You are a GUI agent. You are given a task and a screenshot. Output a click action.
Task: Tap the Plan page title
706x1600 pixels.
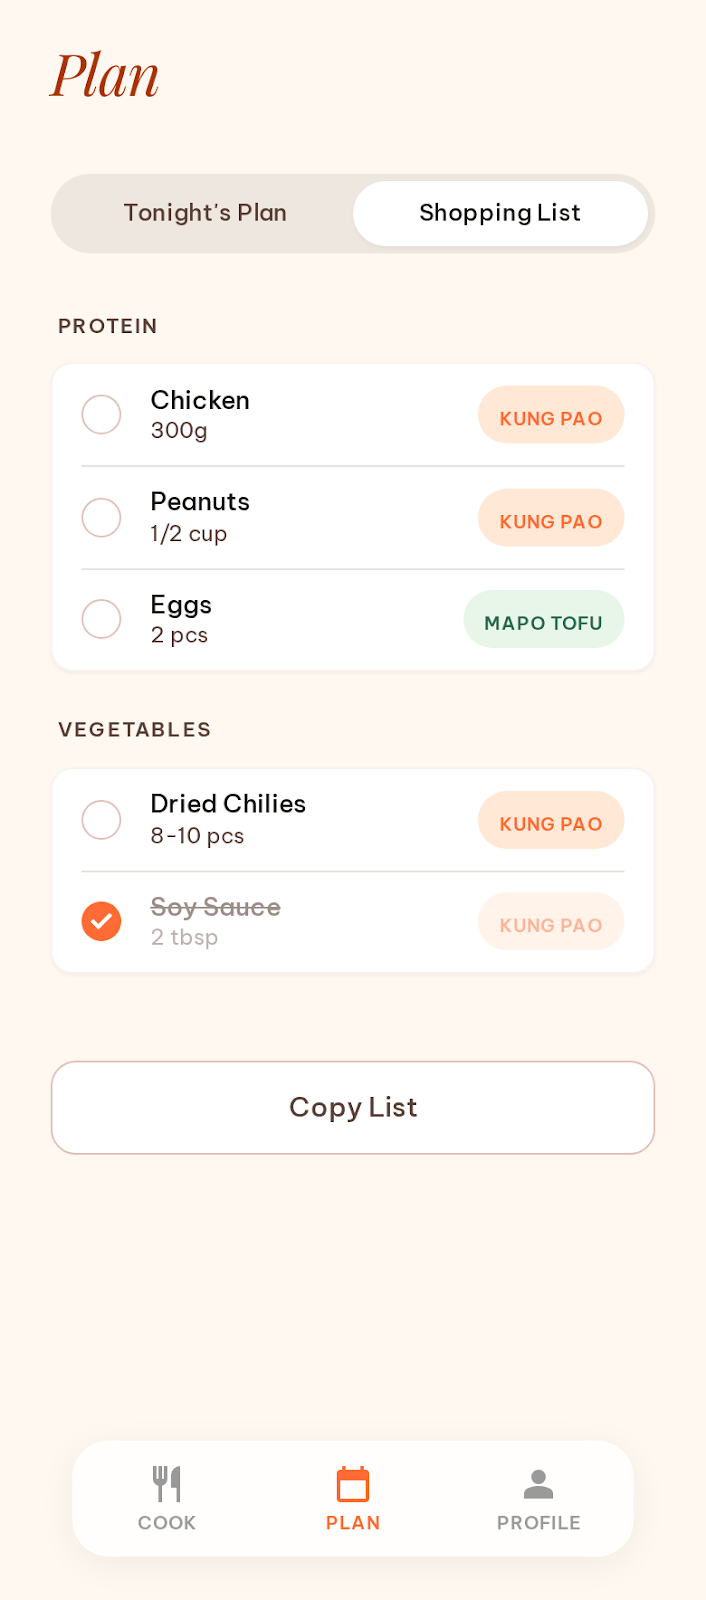[x=105, y=75]
